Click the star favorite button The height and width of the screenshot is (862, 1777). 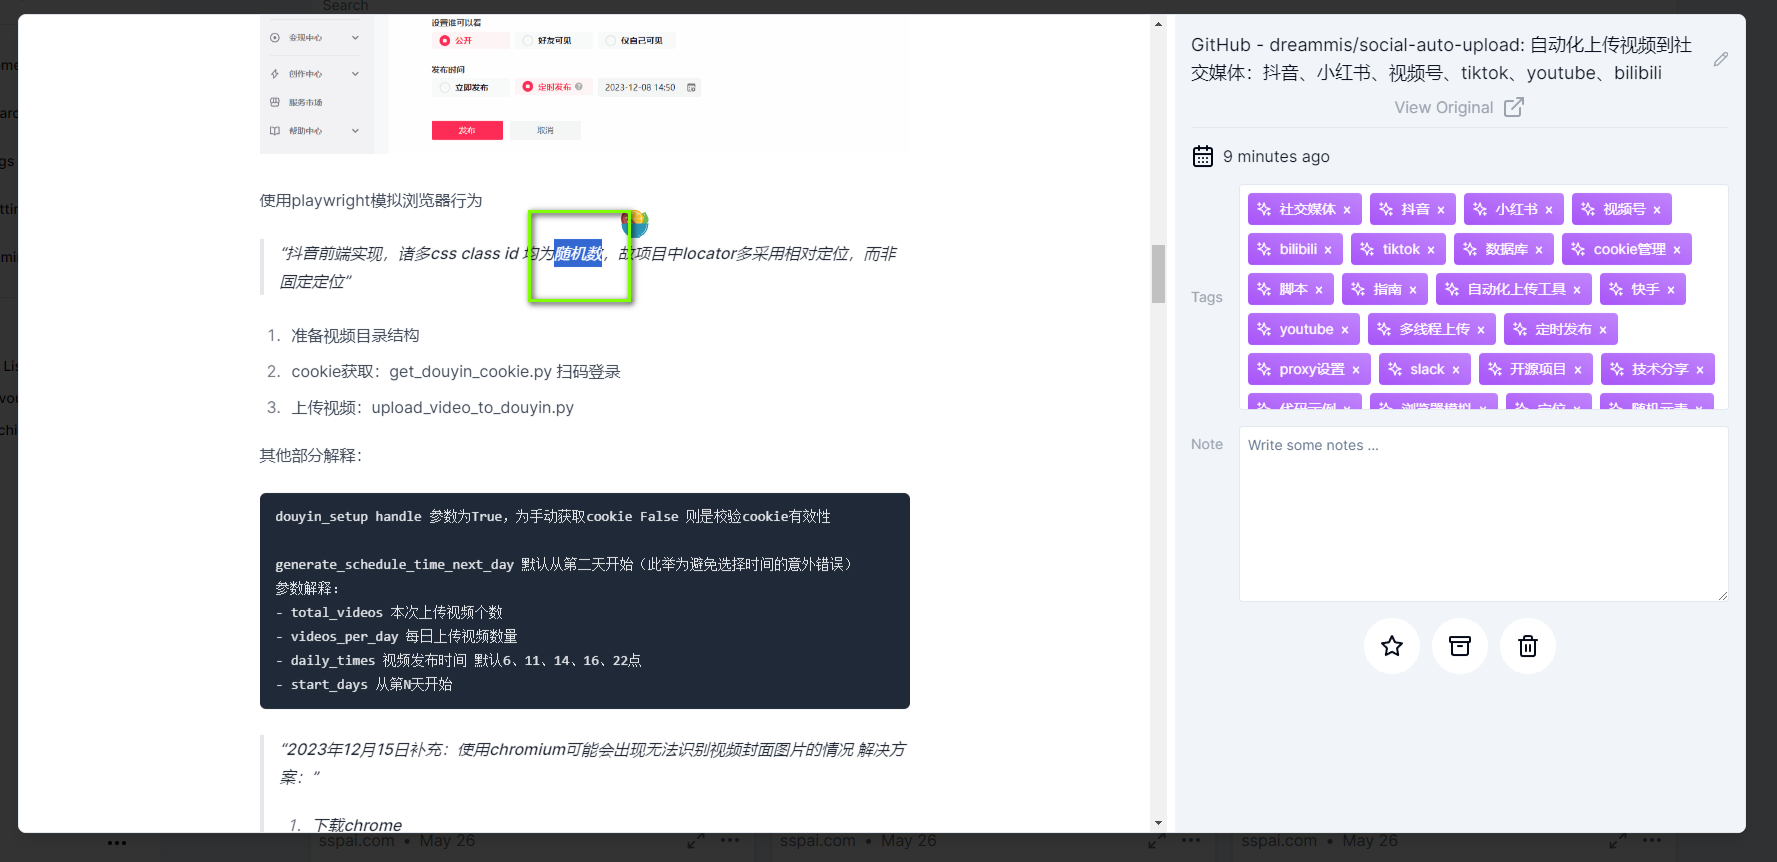[x=1391, y=646]
